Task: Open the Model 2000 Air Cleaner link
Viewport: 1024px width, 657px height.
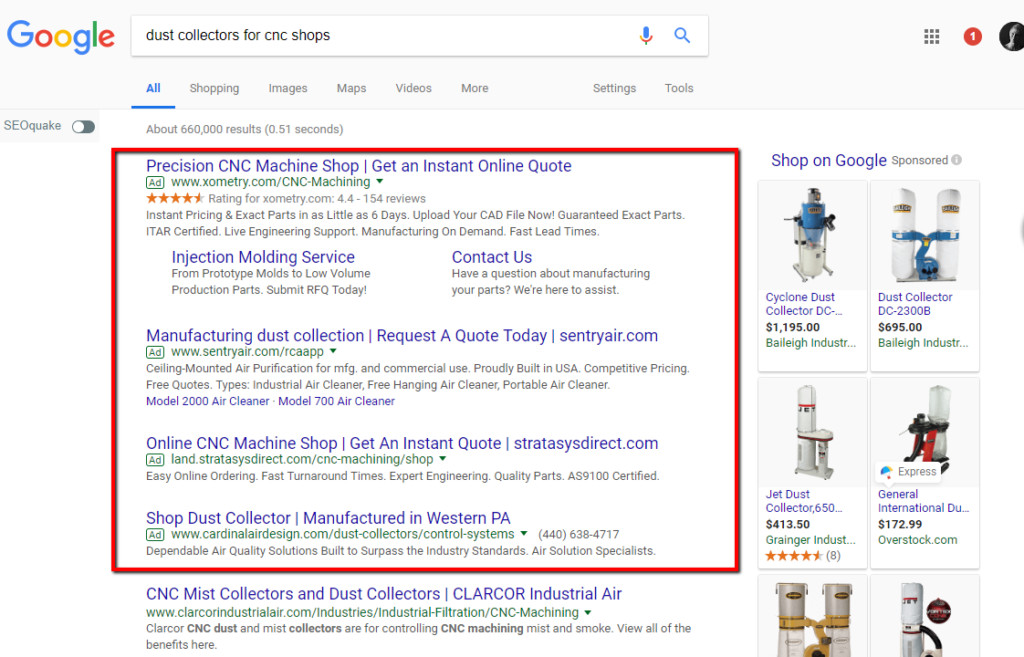Action: point(208,401)
